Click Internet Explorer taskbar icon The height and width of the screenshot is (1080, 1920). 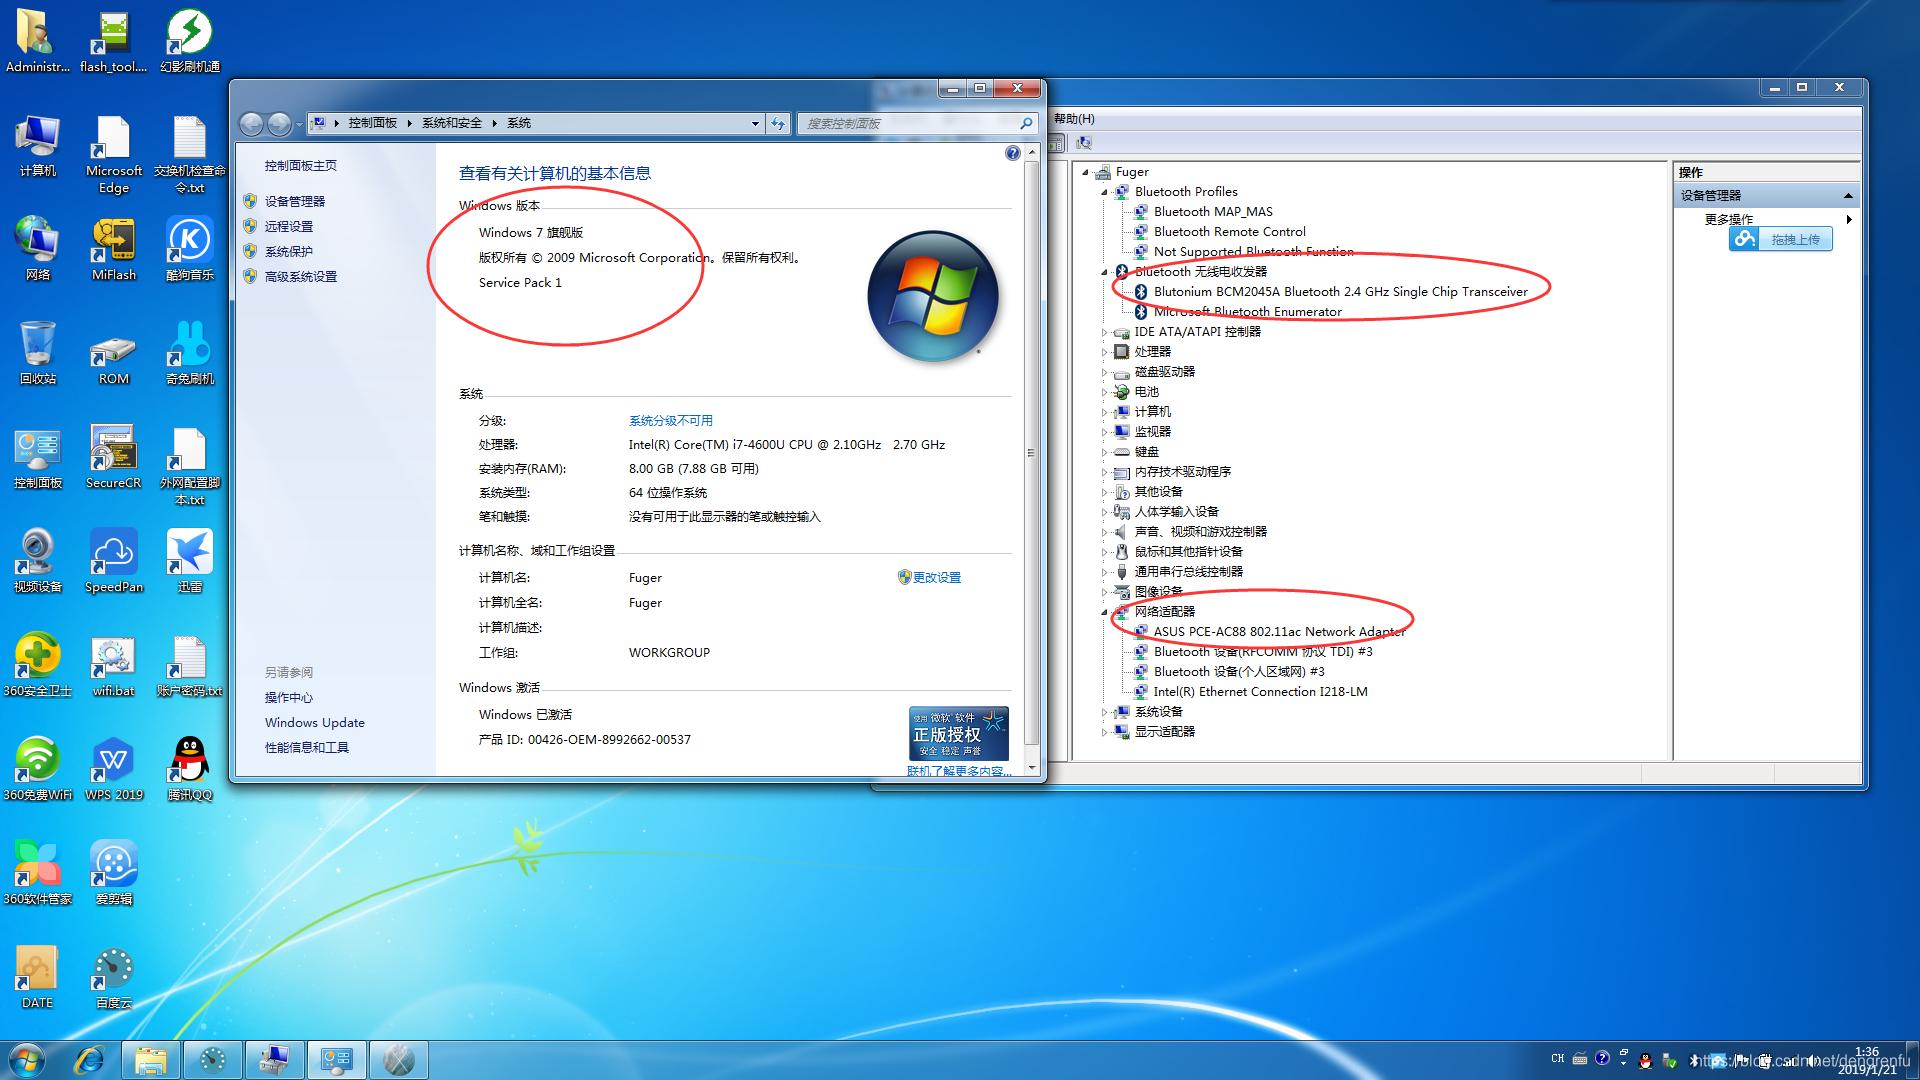[x=90, y=1060]
